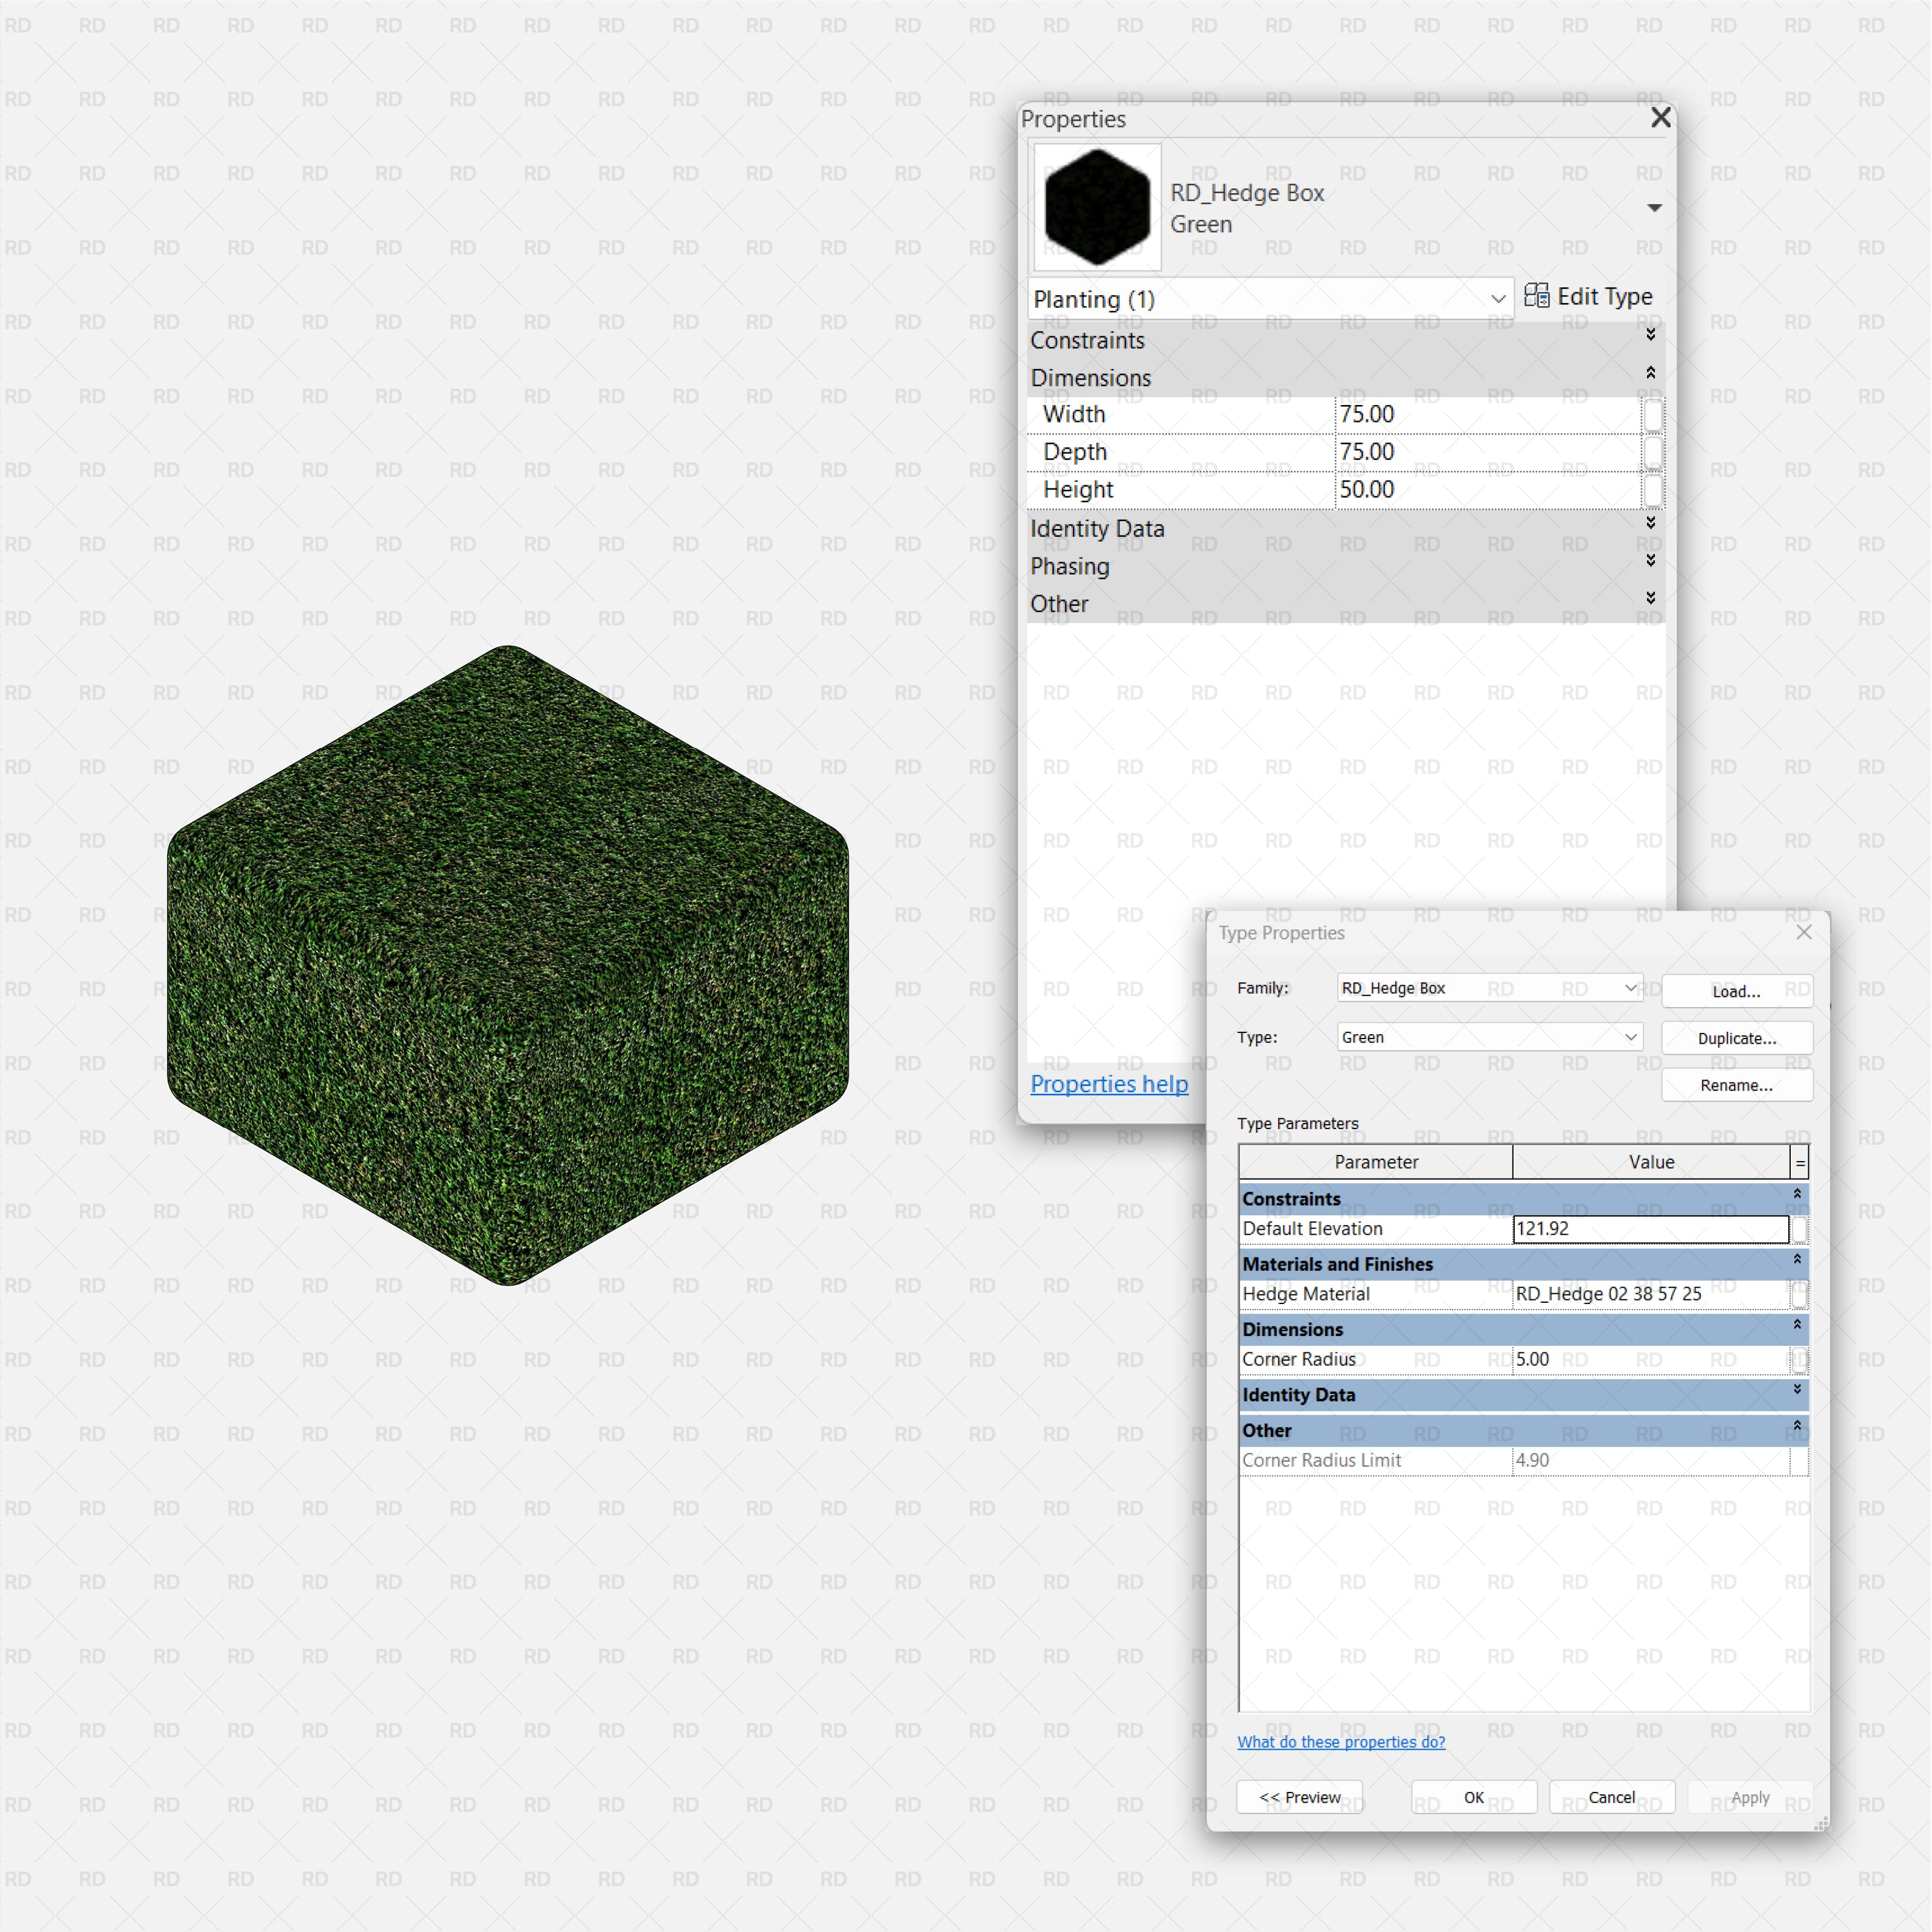Open the type selector dropdown arrow
This screenshot has width=1932, height=1932.
click(x=1654, y=208)
